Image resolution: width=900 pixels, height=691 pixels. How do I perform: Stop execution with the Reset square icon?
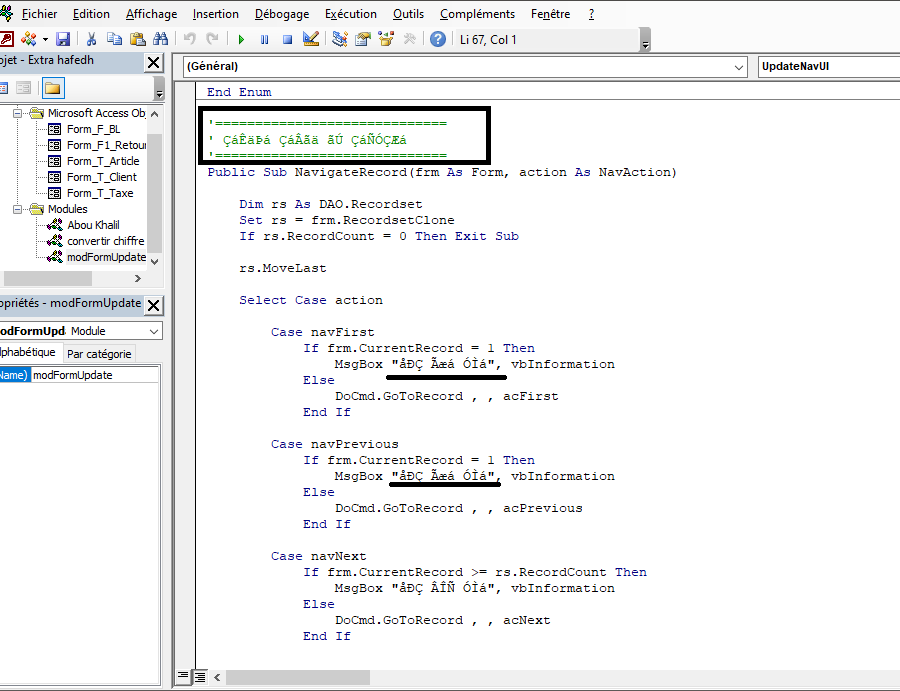(287, 39)
